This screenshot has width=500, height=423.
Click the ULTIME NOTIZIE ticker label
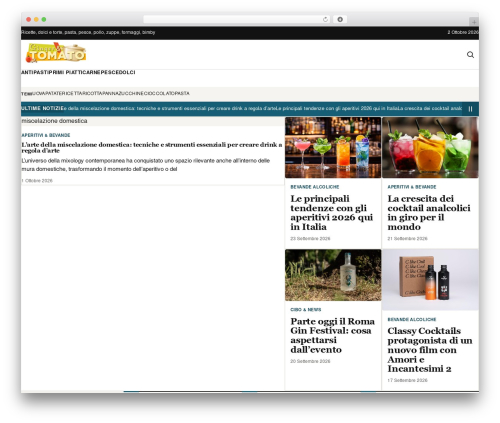point(42,108)
